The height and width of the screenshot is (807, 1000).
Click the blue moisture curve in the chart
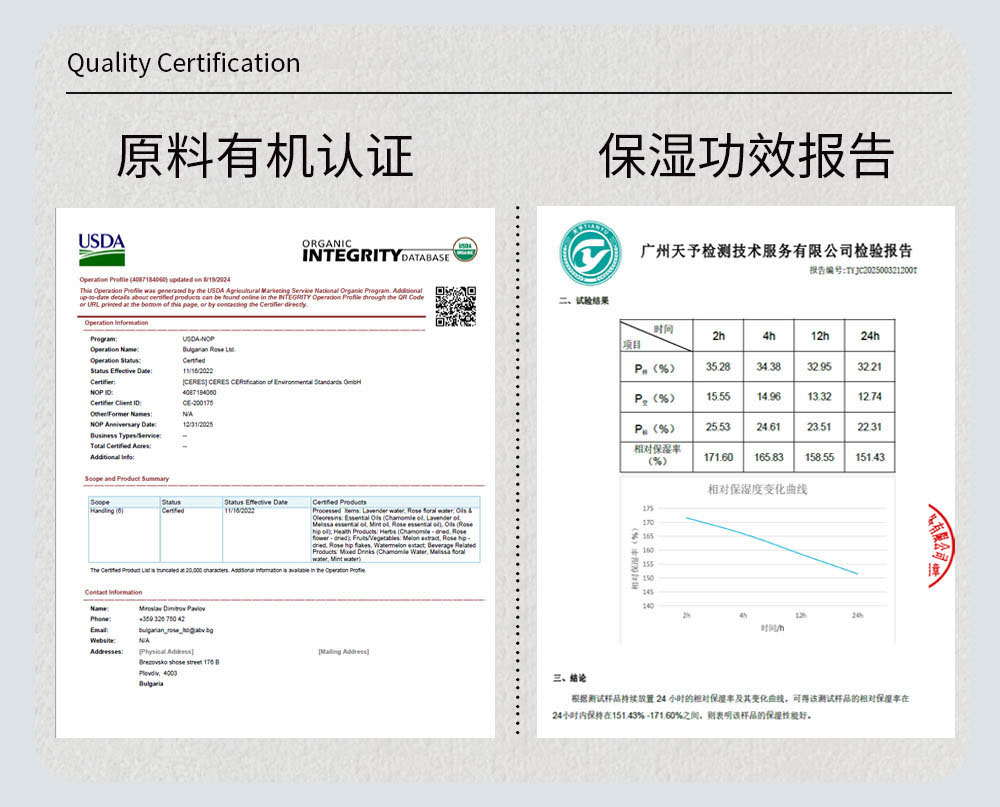(x=772, y=544)
